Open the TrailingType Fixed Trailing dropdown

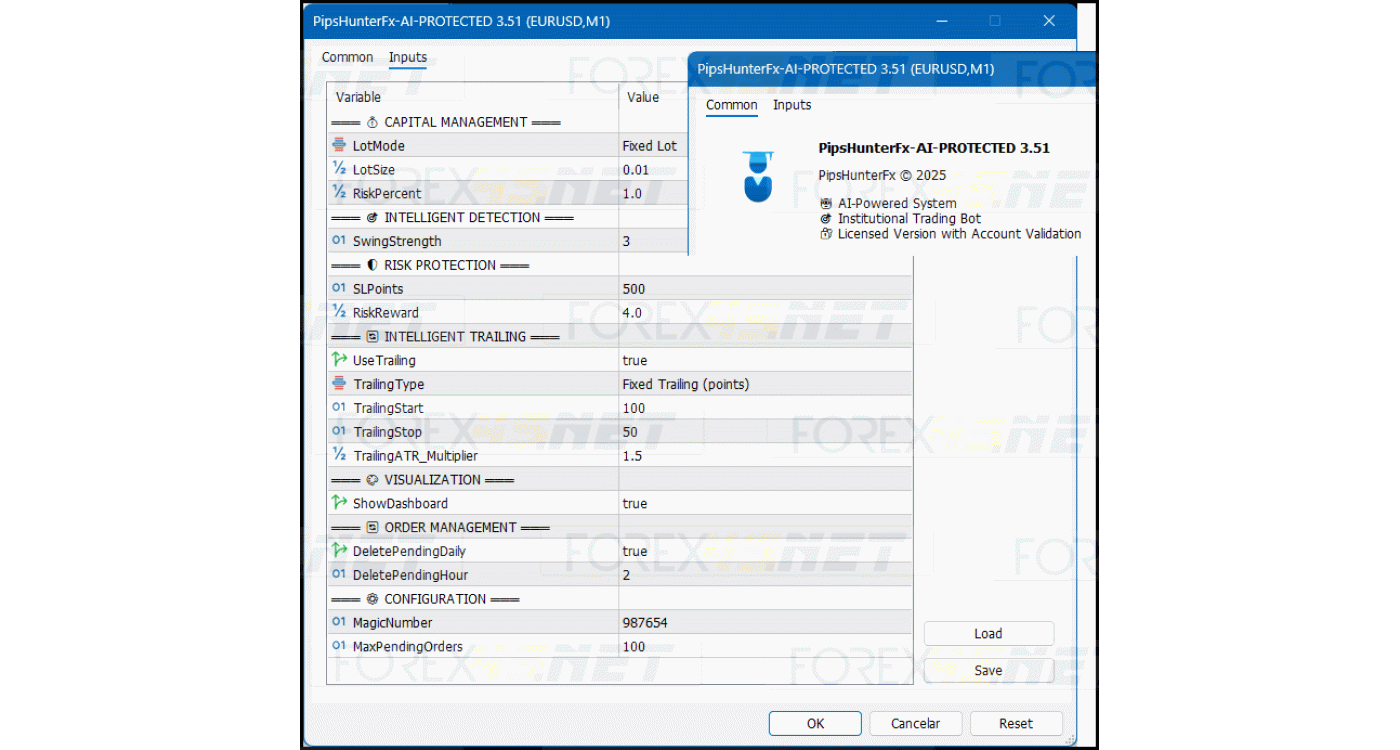(x=686, y=384)
